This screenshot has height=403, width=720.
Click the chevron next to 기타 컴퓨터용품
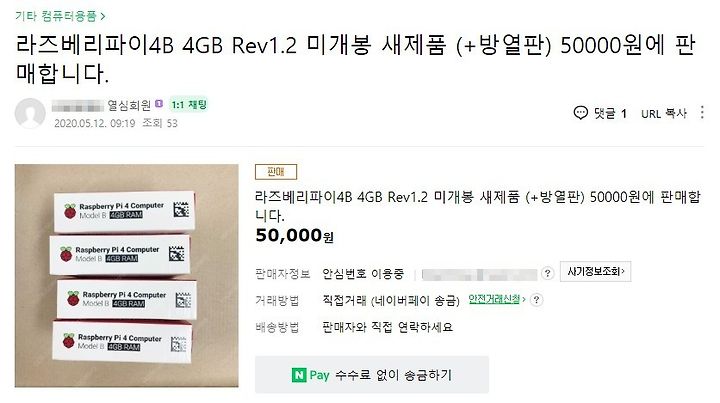103,17
